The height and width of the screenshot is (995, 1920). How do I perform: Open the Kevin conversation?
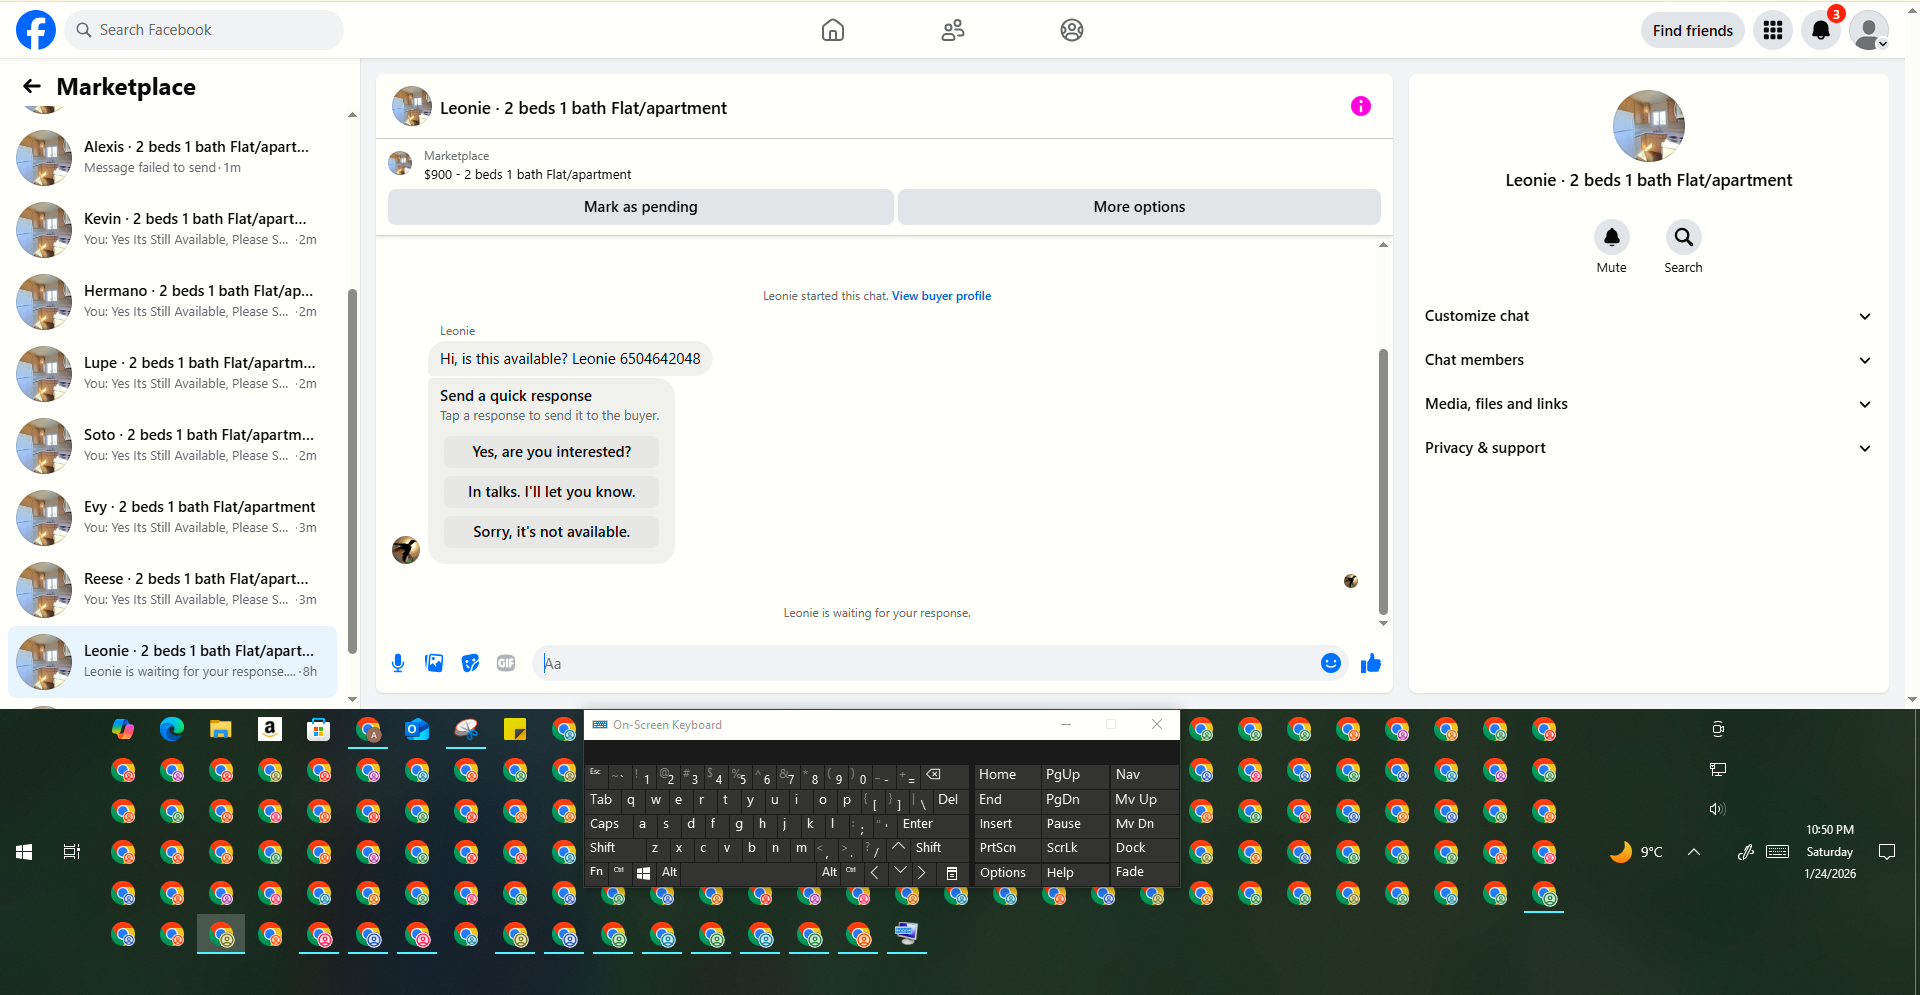(x=172, y=230)
